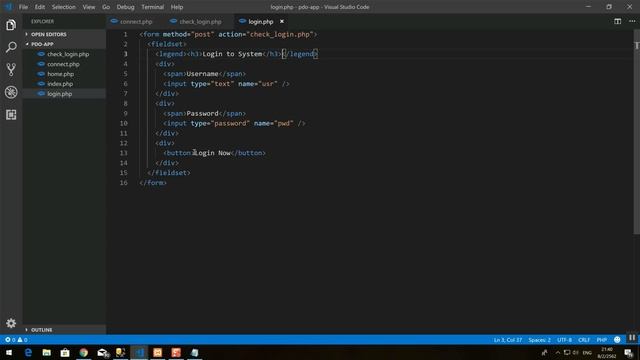Open Chrome from taskbar

pyautogui.click(x=84, y=353)
